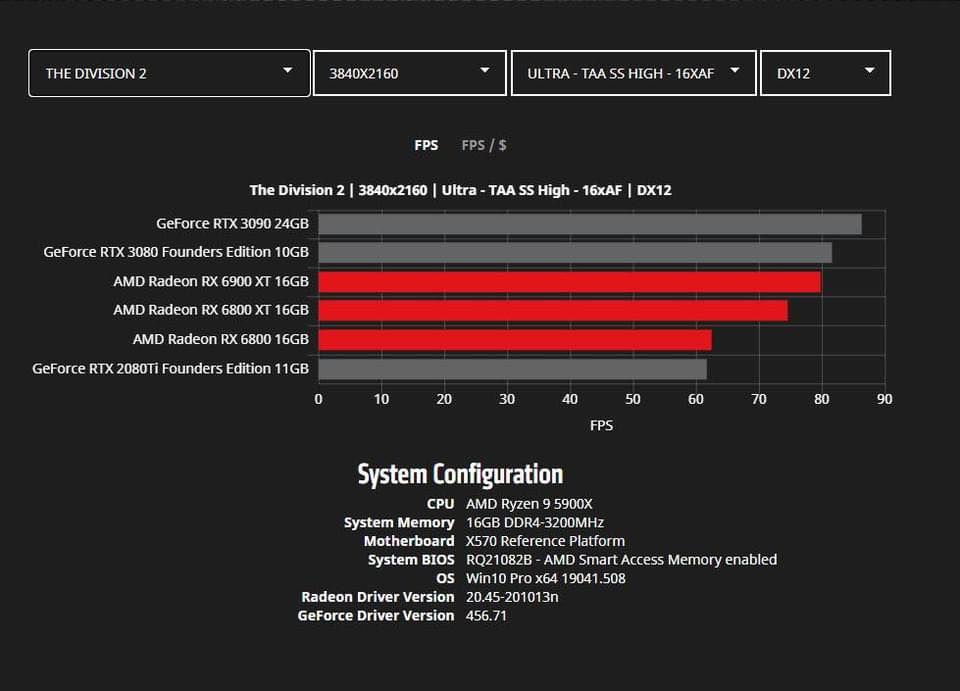Screen dimensions: 960x691
Task: Switch to the FPS tab
Action: click(x=426, y=145)
